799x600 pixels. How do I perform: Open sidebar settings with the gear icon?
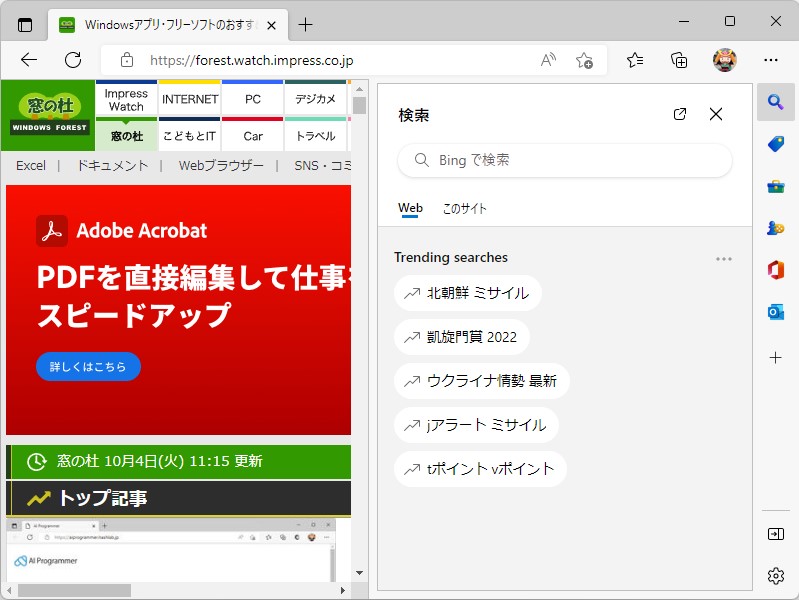pos(776,576)
